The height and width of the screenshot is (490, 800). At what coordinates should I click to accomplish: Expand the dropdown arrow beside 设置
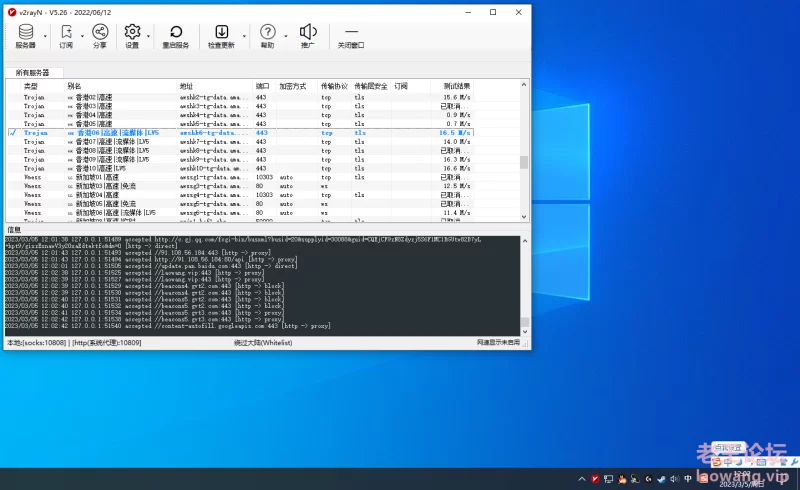(x=148, y=36)
